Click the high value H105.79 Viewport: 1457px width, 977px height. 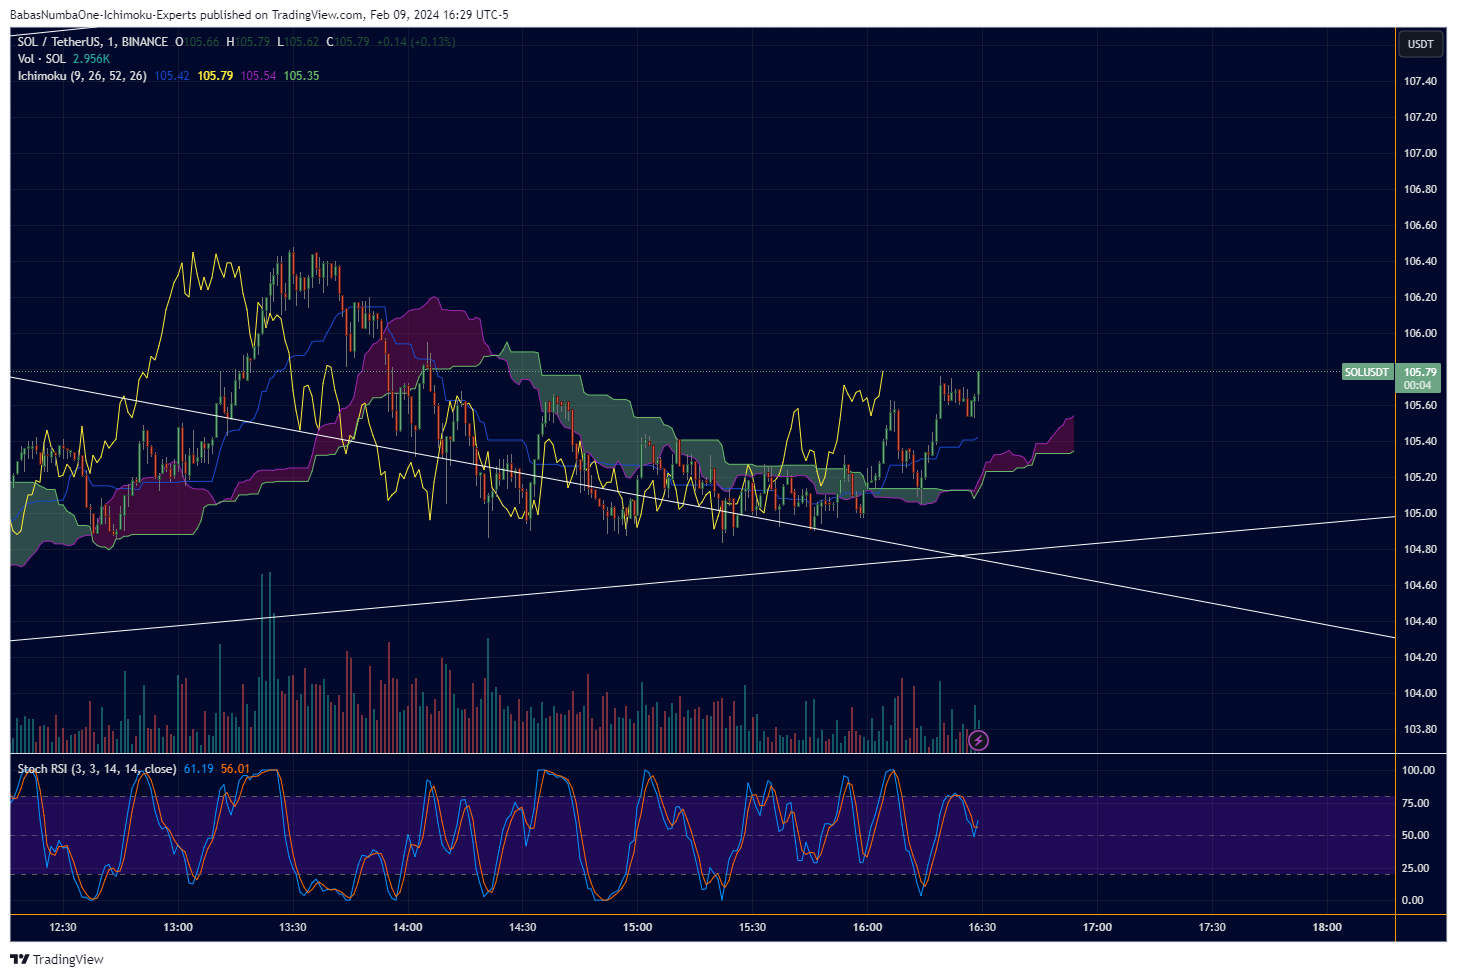coord(248,42)
